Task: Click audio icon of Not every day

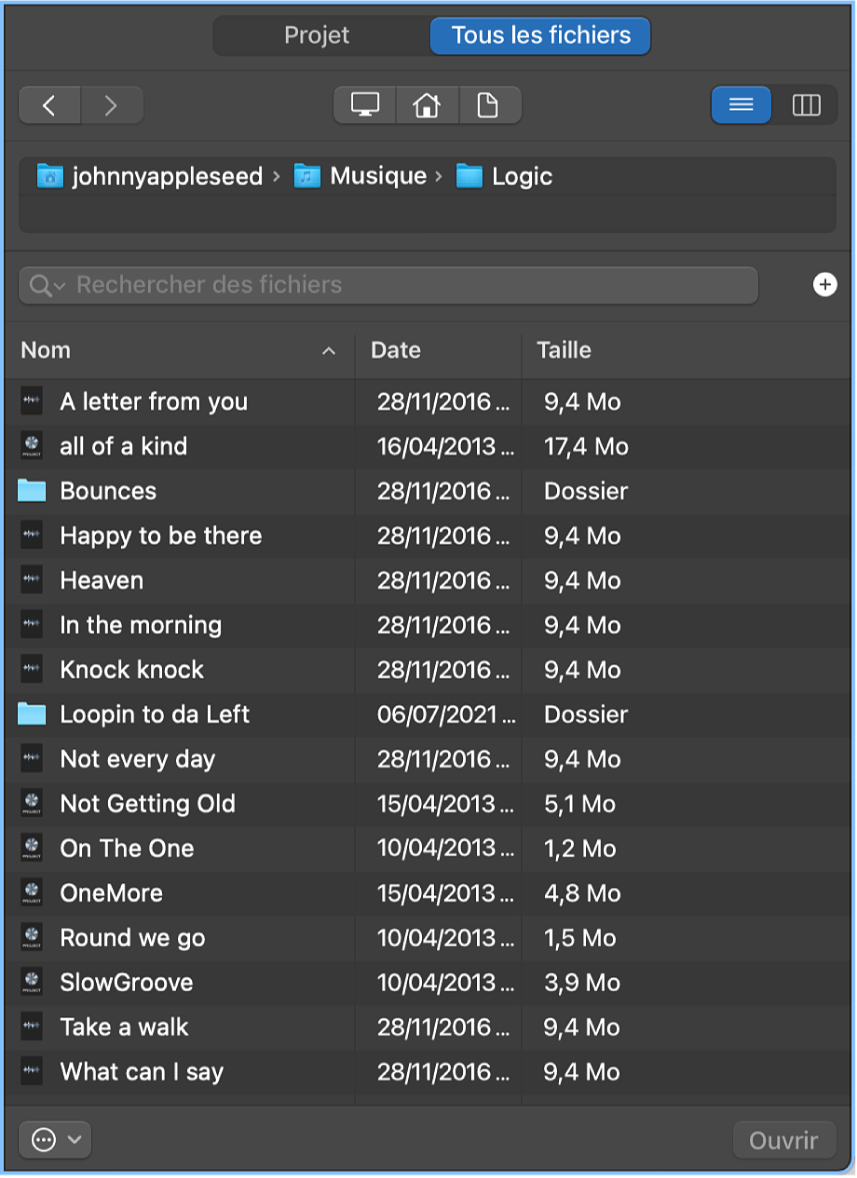Action: (x=32, y=759)
